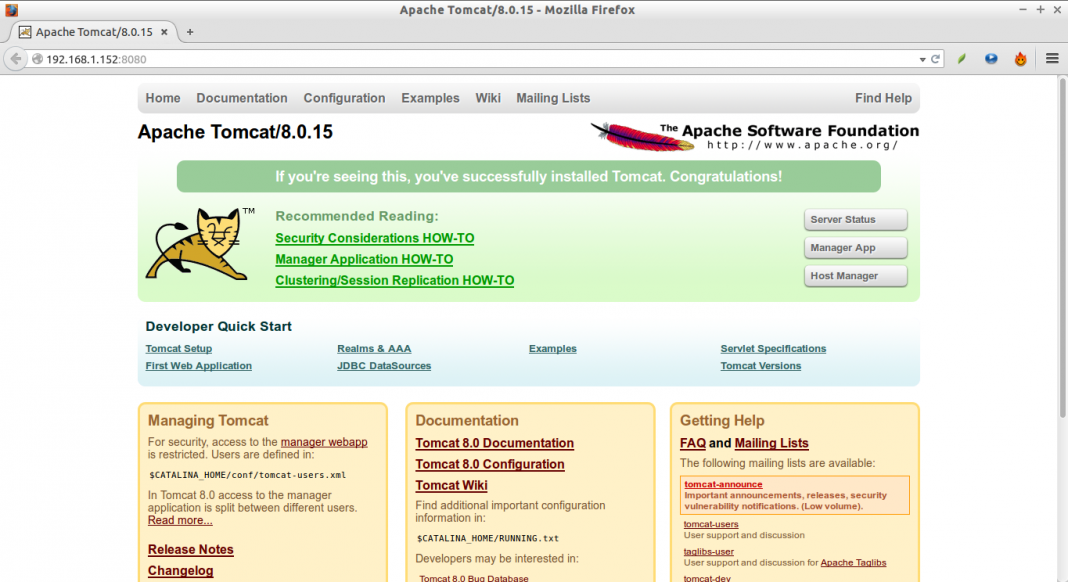Screen dimensions: 1068x582
Task: Open the Changelog link
Action: (x=180, y=570)
